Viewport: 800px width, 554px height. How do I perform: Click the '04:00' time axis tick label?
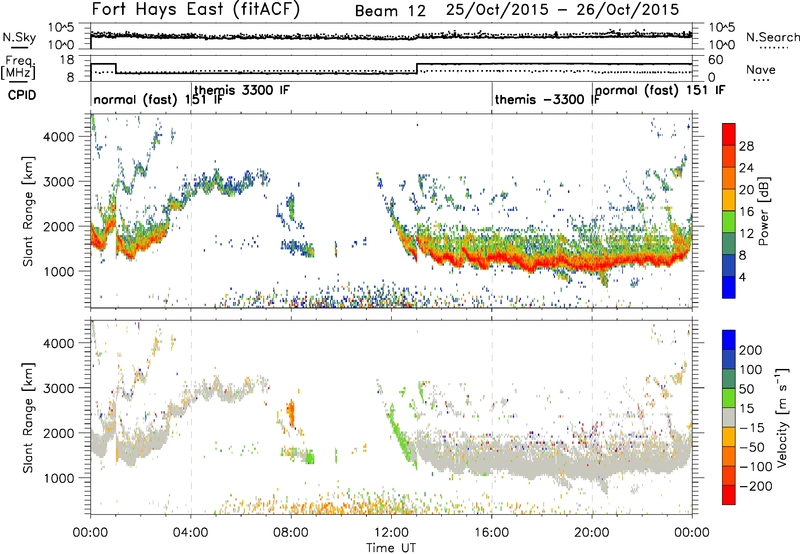pos(191,533)
